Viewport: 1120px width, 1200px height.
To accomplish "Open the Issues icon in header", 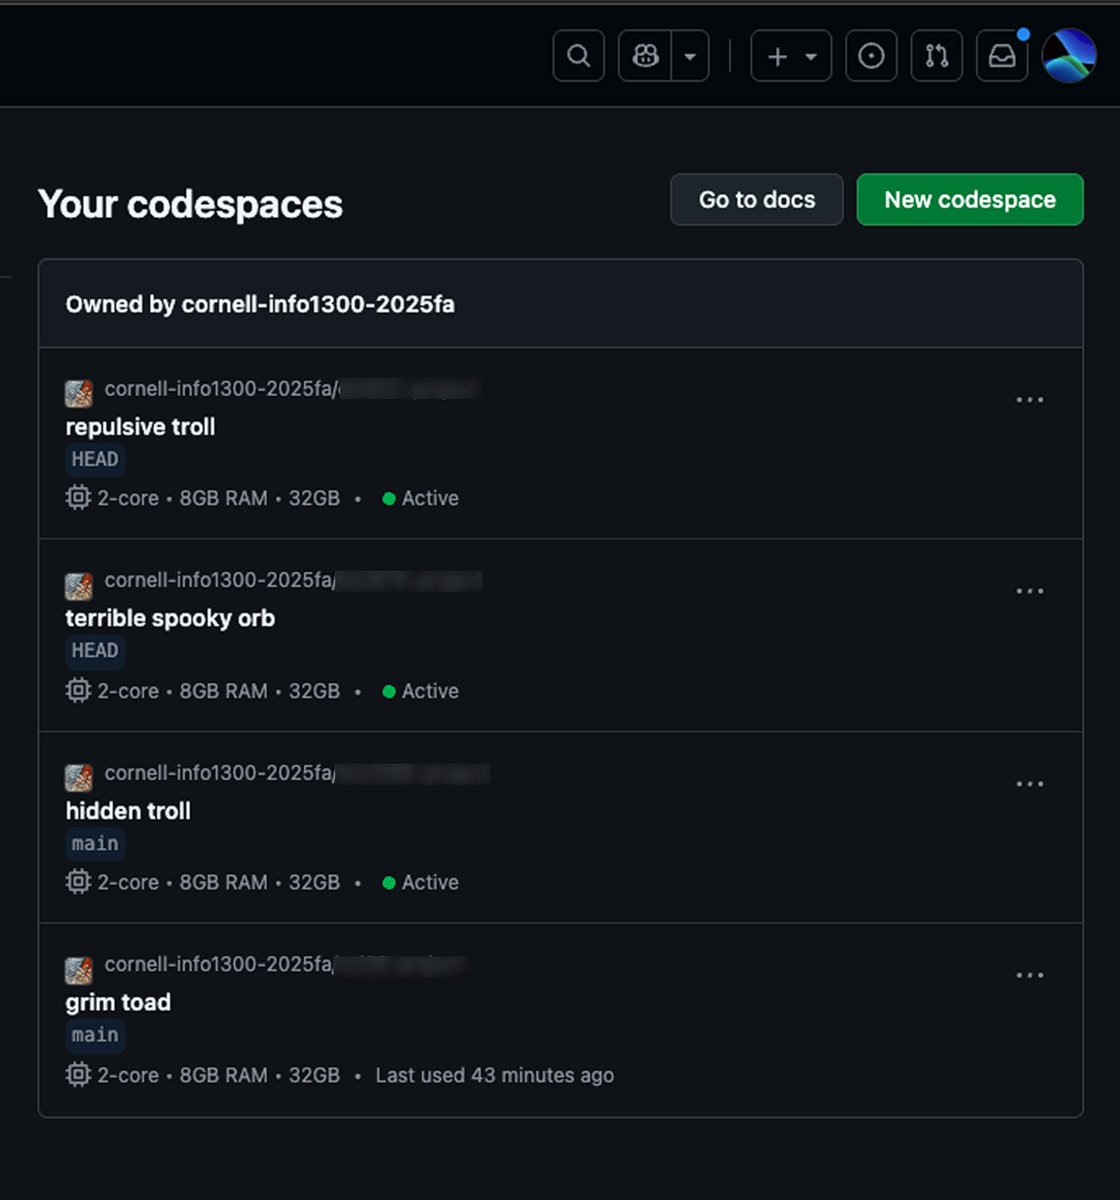I will [x=871, y=56].
